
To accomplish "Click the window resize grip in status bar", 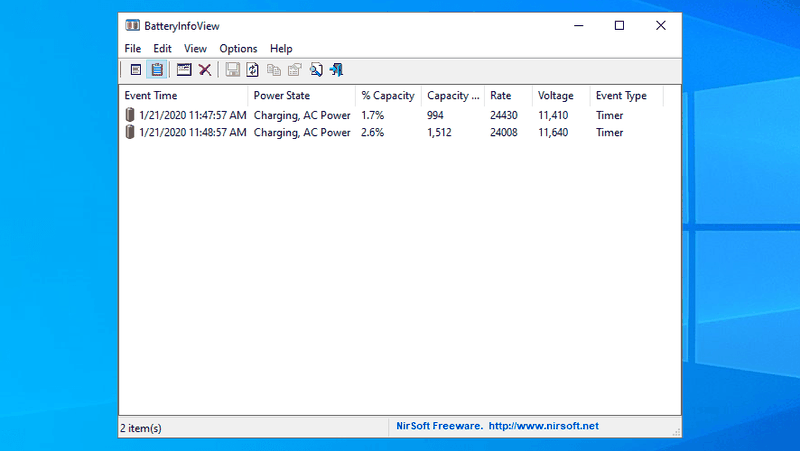I will coord(676,432).
